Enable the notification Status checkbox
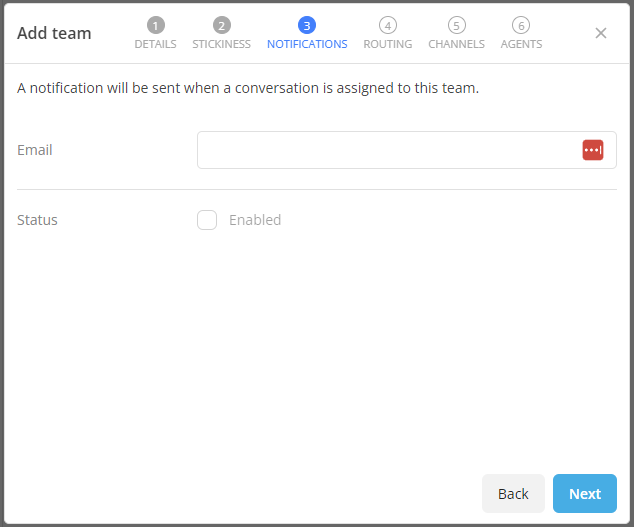 coord(207,220)
